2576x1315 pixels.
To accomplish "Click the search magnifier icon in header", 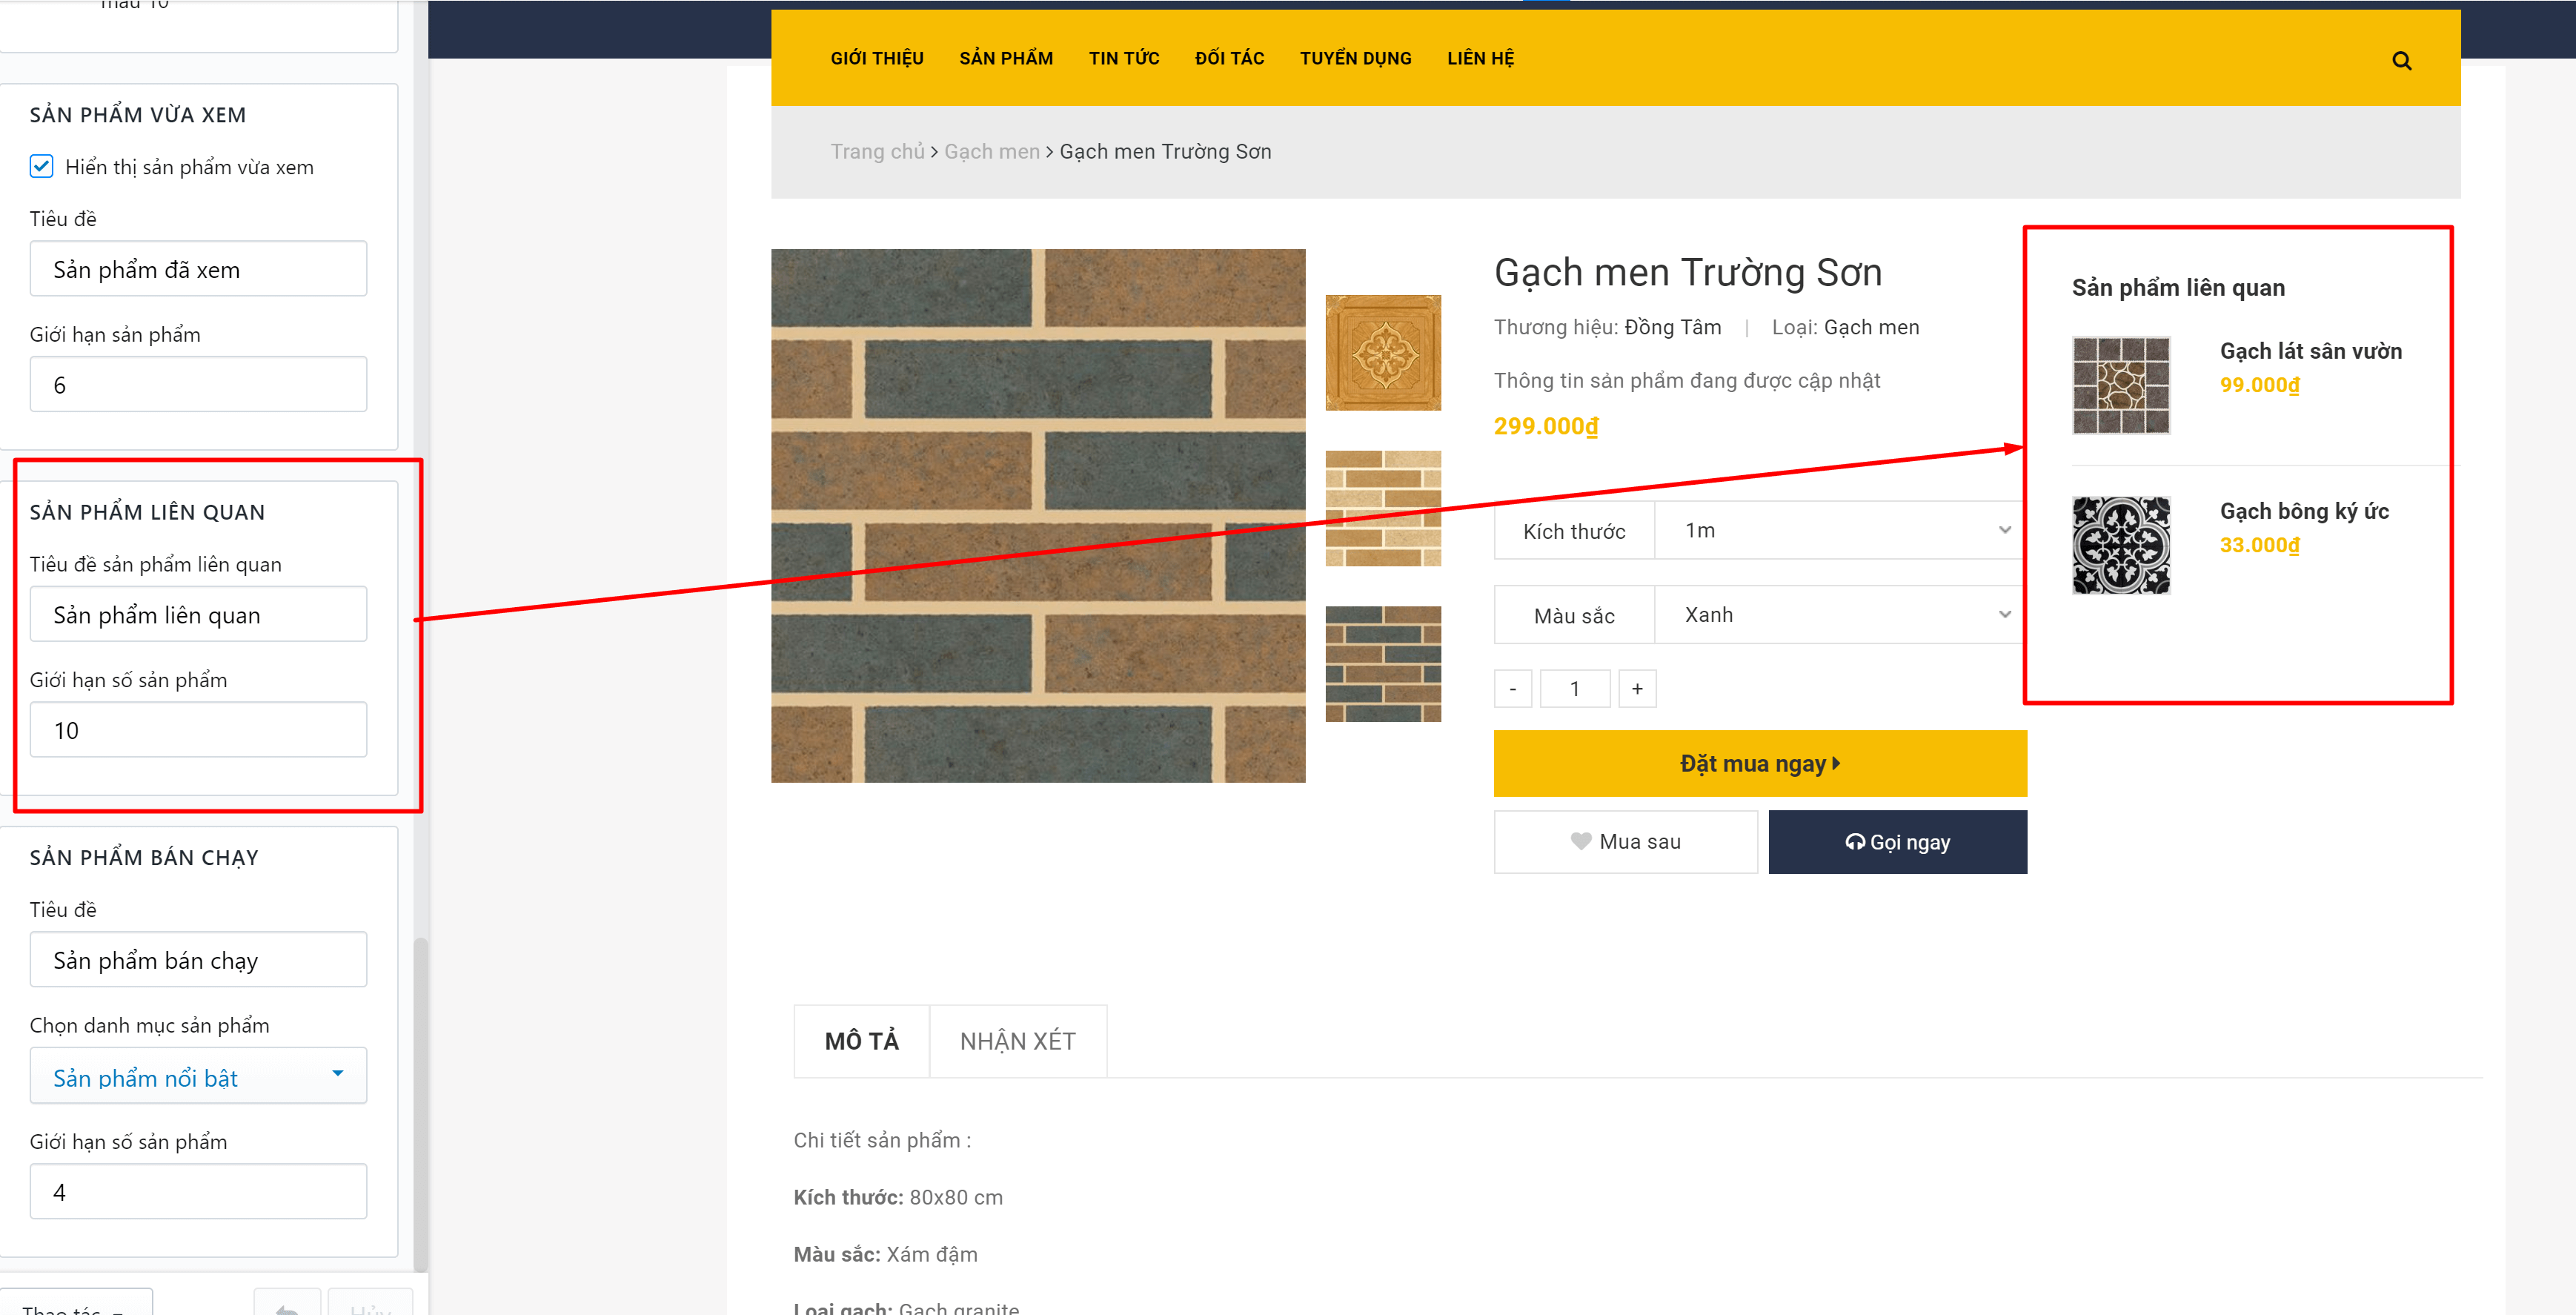I will tap(2401, 61).
